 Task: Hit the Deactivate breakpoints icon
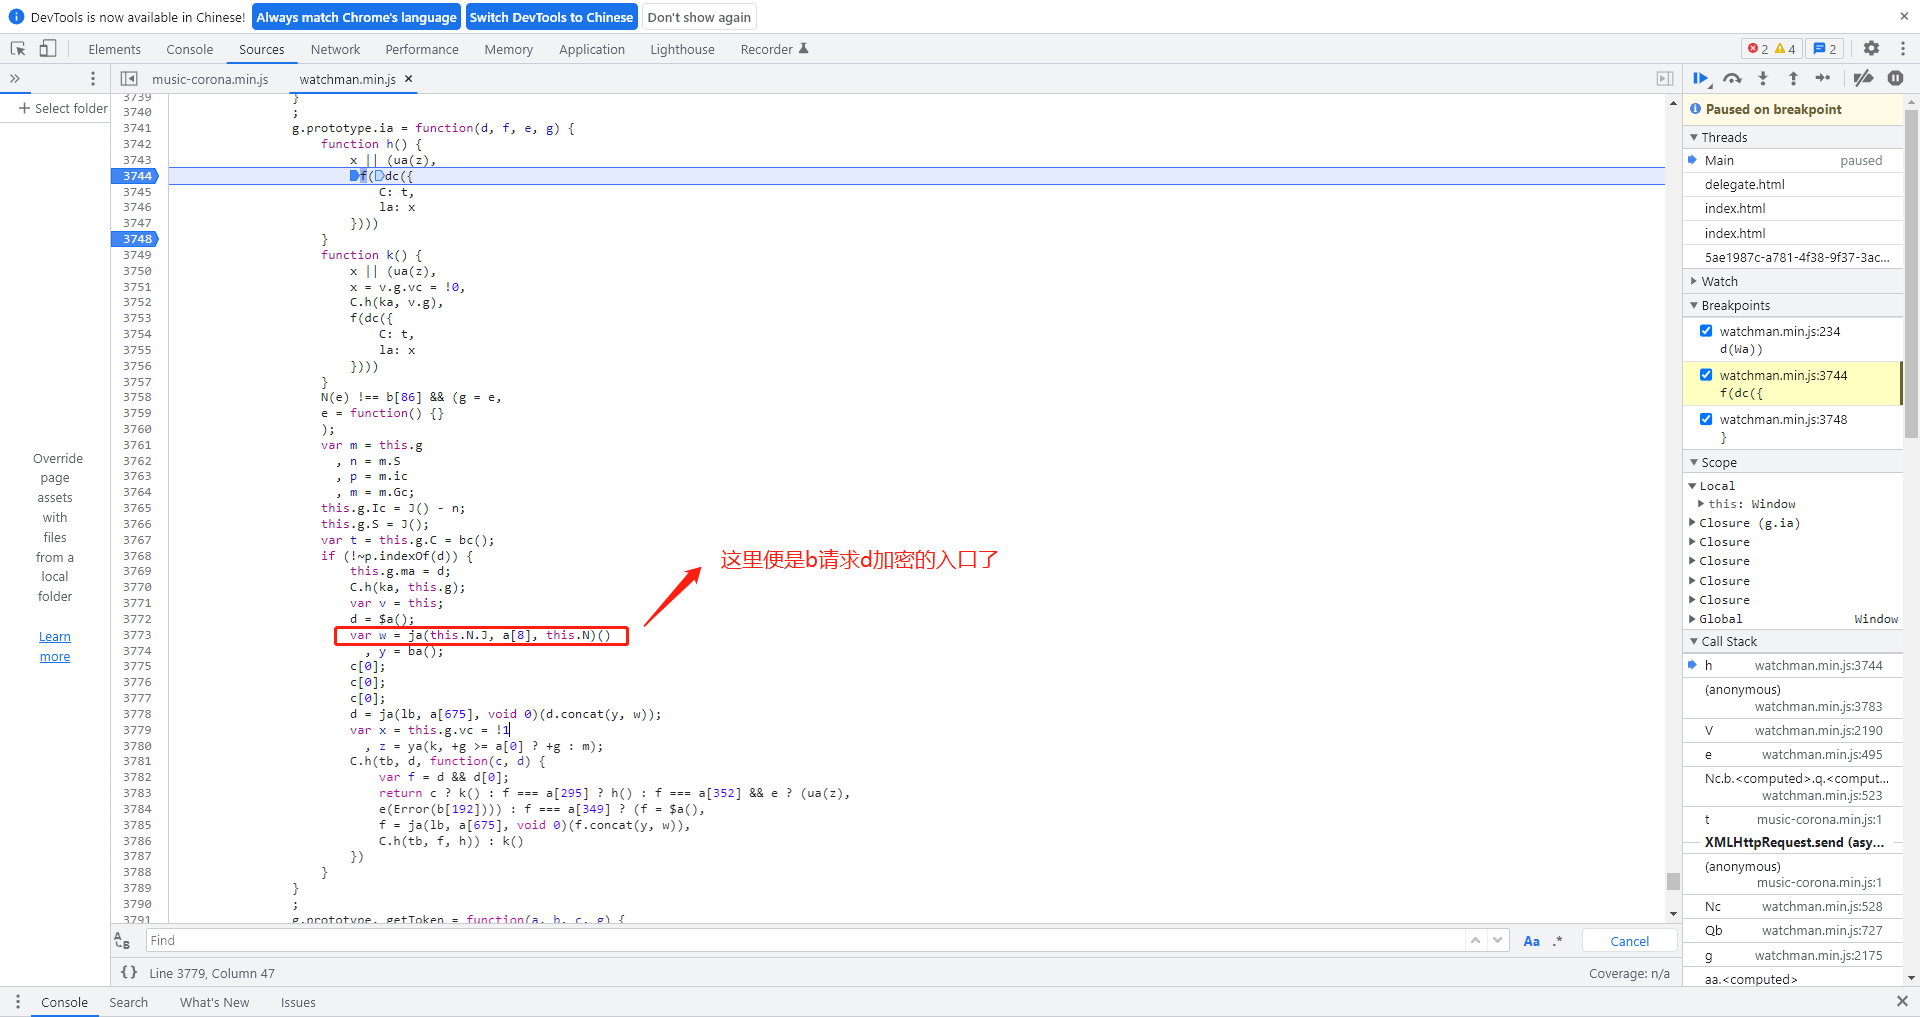1863,78
